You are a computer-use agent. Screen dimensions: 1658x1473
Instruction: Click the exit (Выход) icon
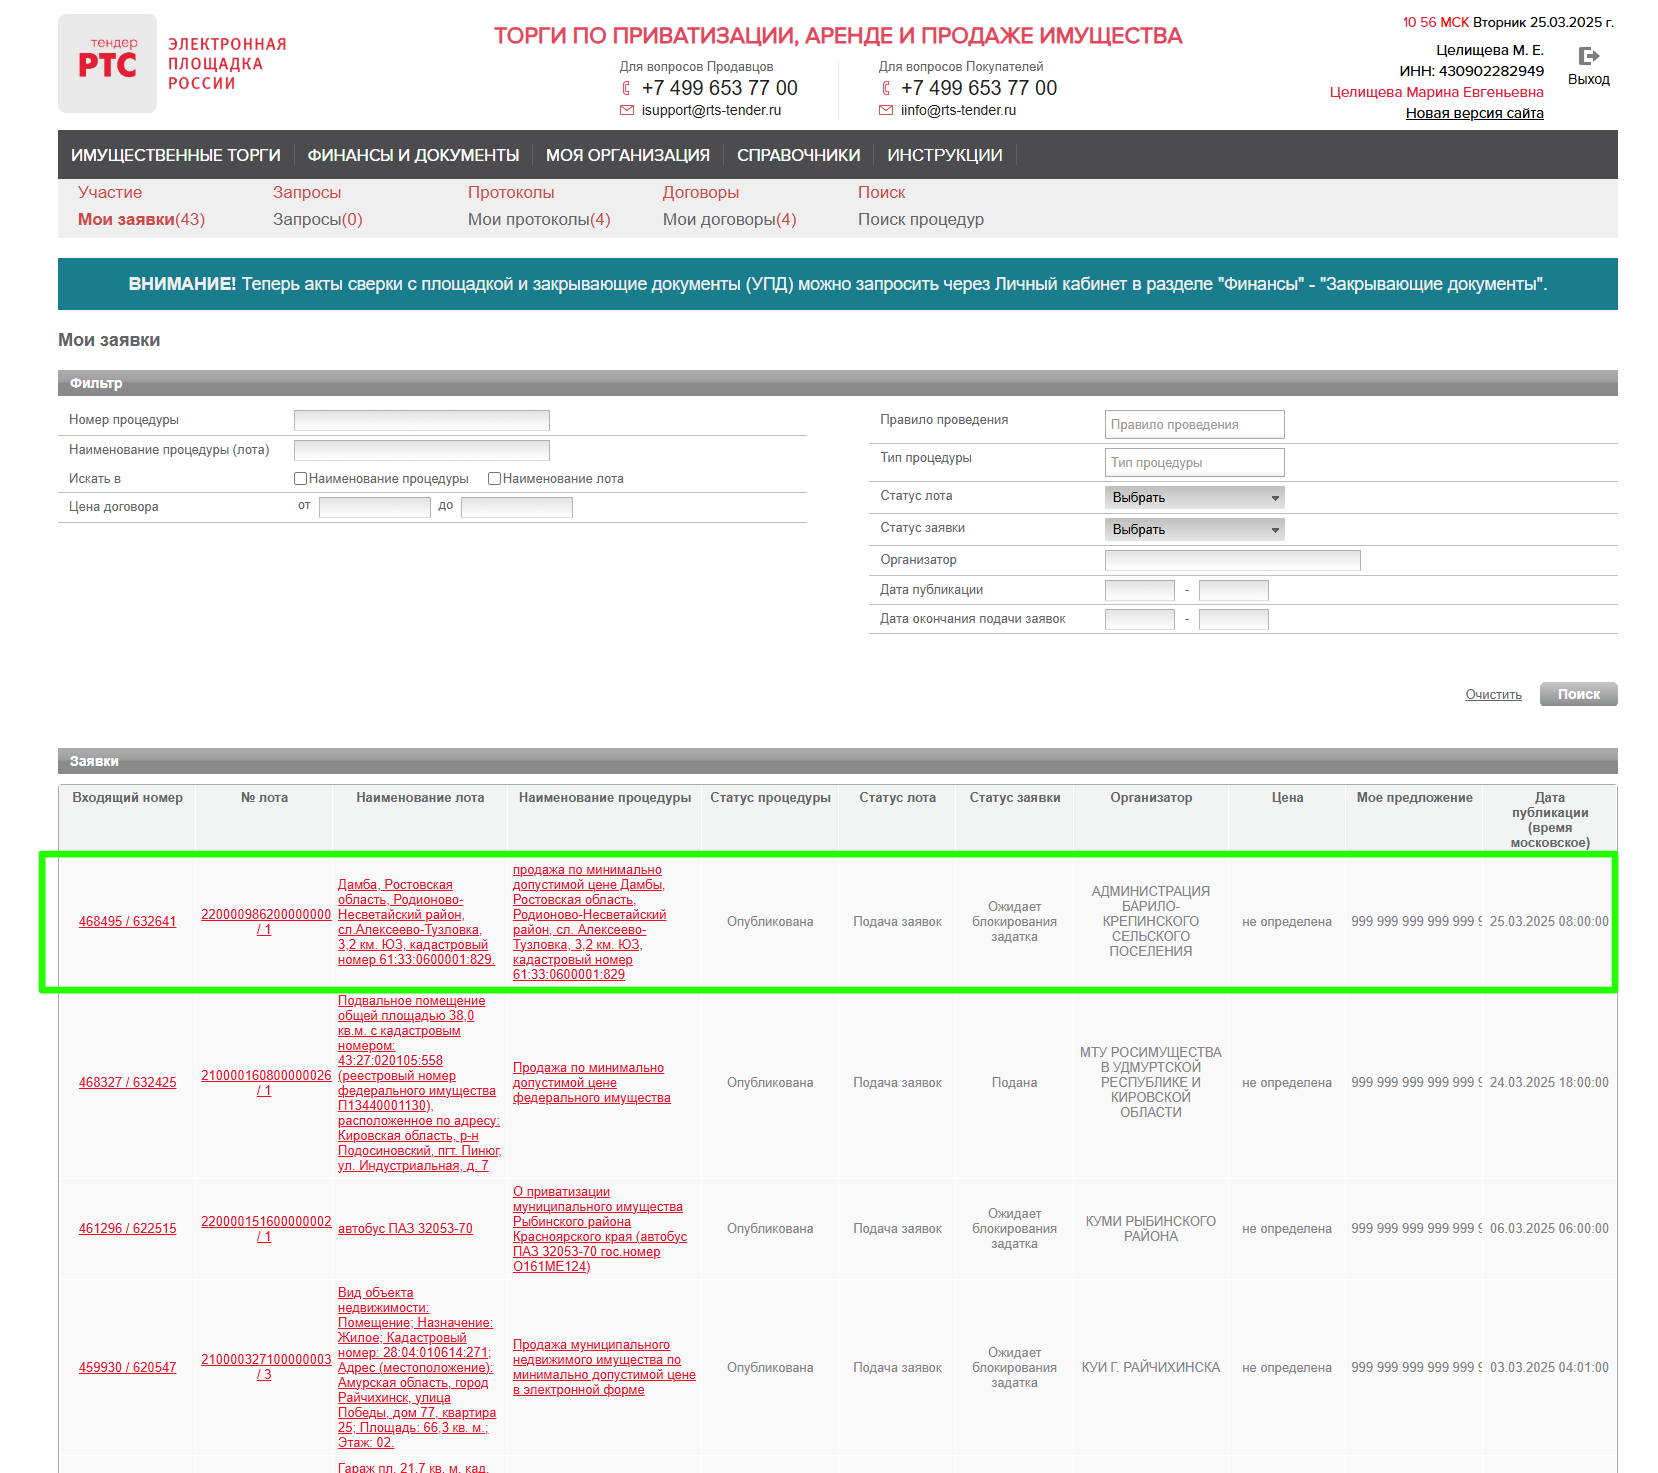(x=1588, y=56)
